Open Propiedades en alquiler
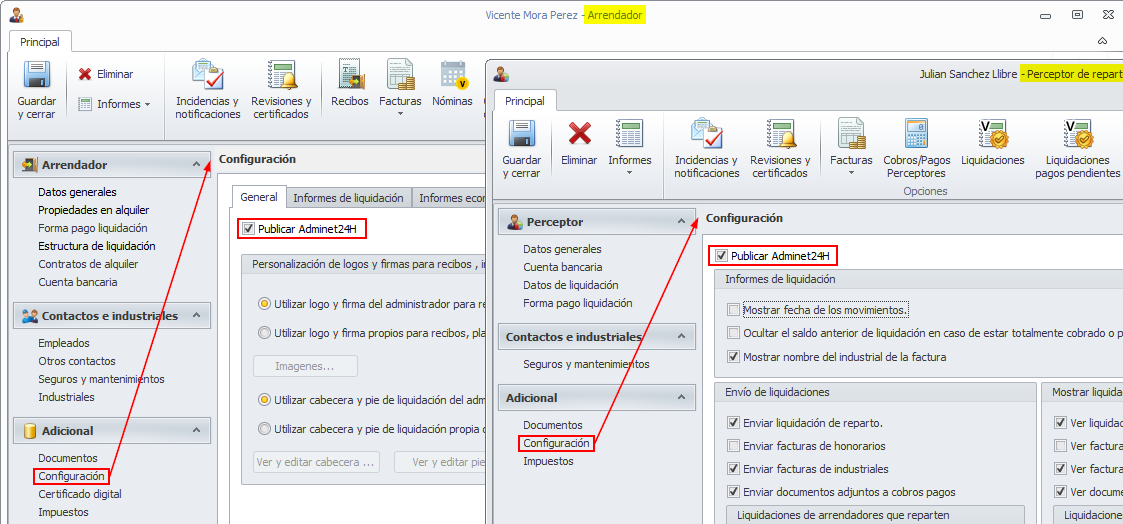 pos(94,210)
